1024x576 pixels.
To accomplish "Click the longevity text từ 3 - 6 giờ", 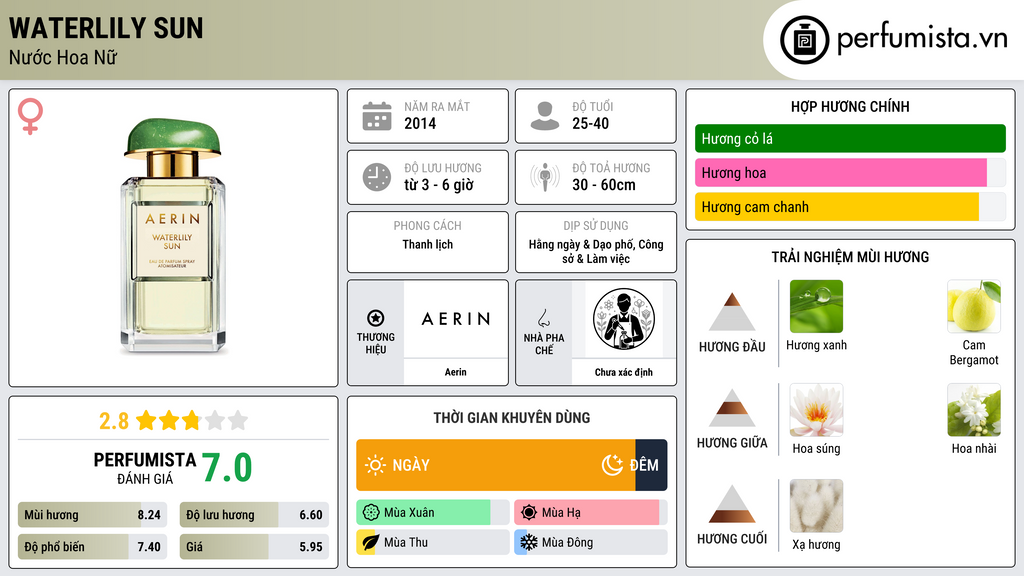I will point(438,185).
